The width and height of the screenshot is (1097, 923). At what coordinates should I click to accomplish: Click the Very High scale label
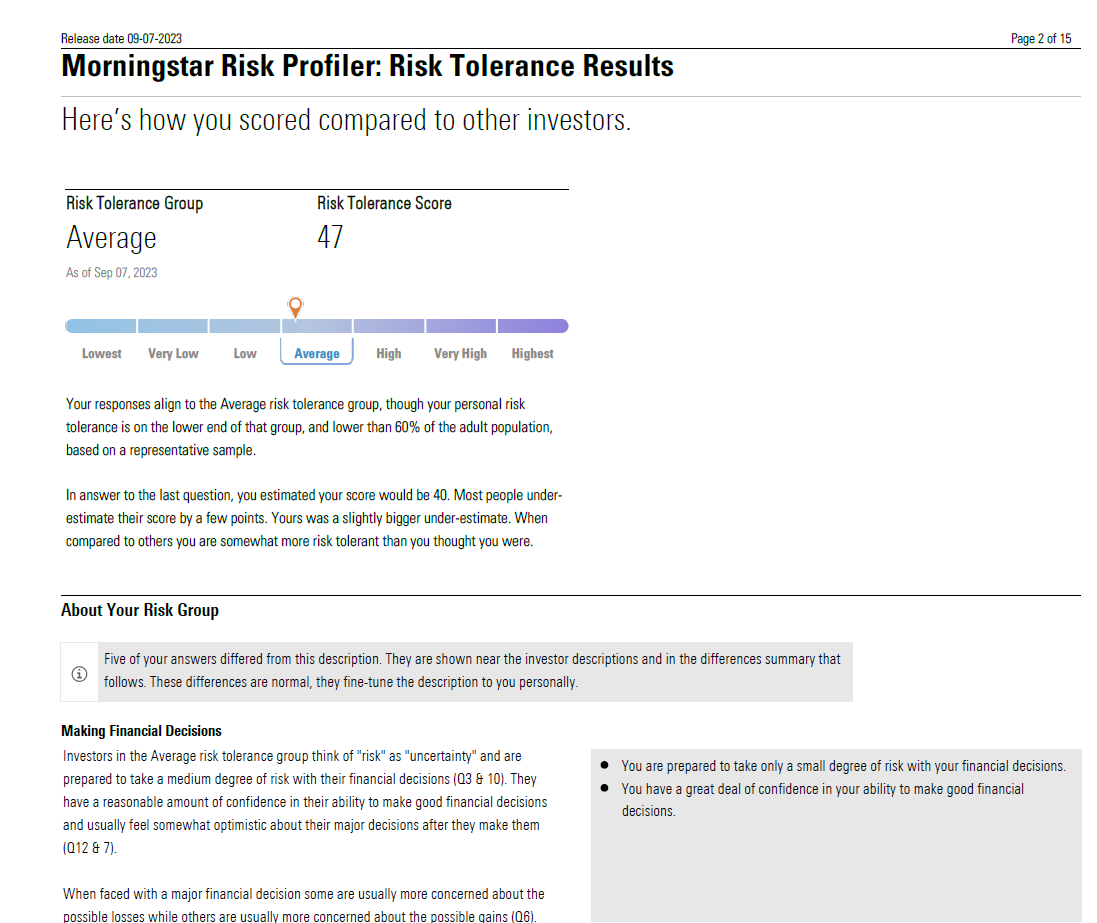coord(460,353)
